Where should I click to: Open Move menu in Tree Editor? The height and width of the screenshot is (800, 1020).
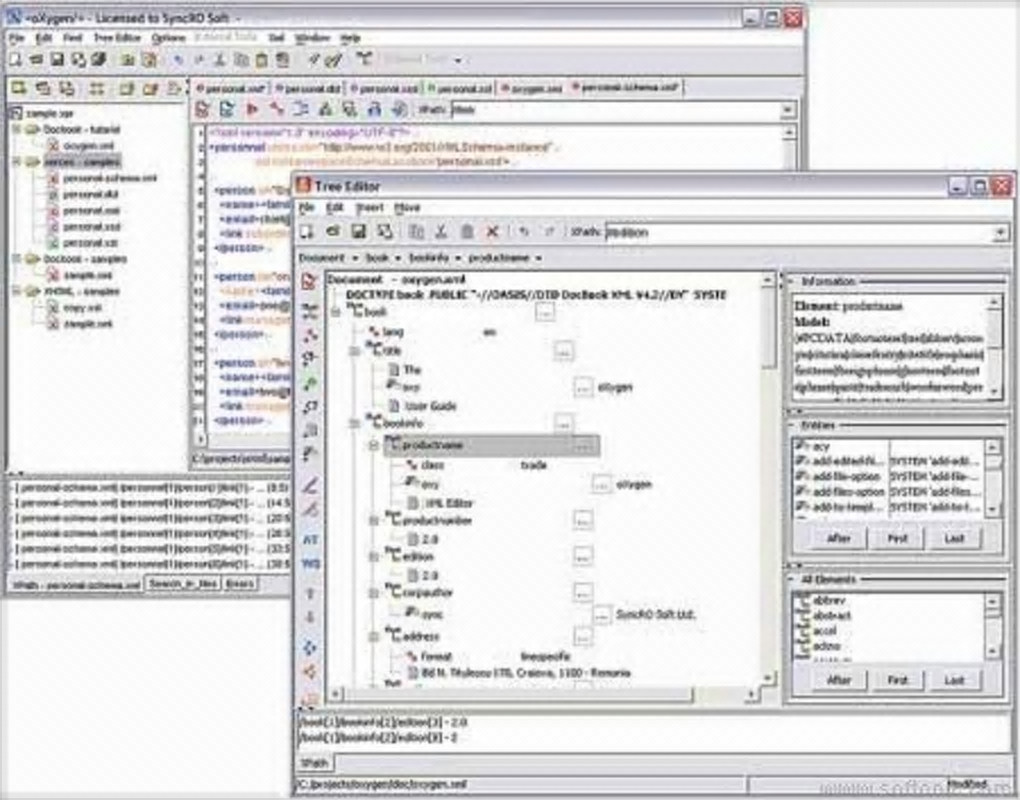click(407, 208)
